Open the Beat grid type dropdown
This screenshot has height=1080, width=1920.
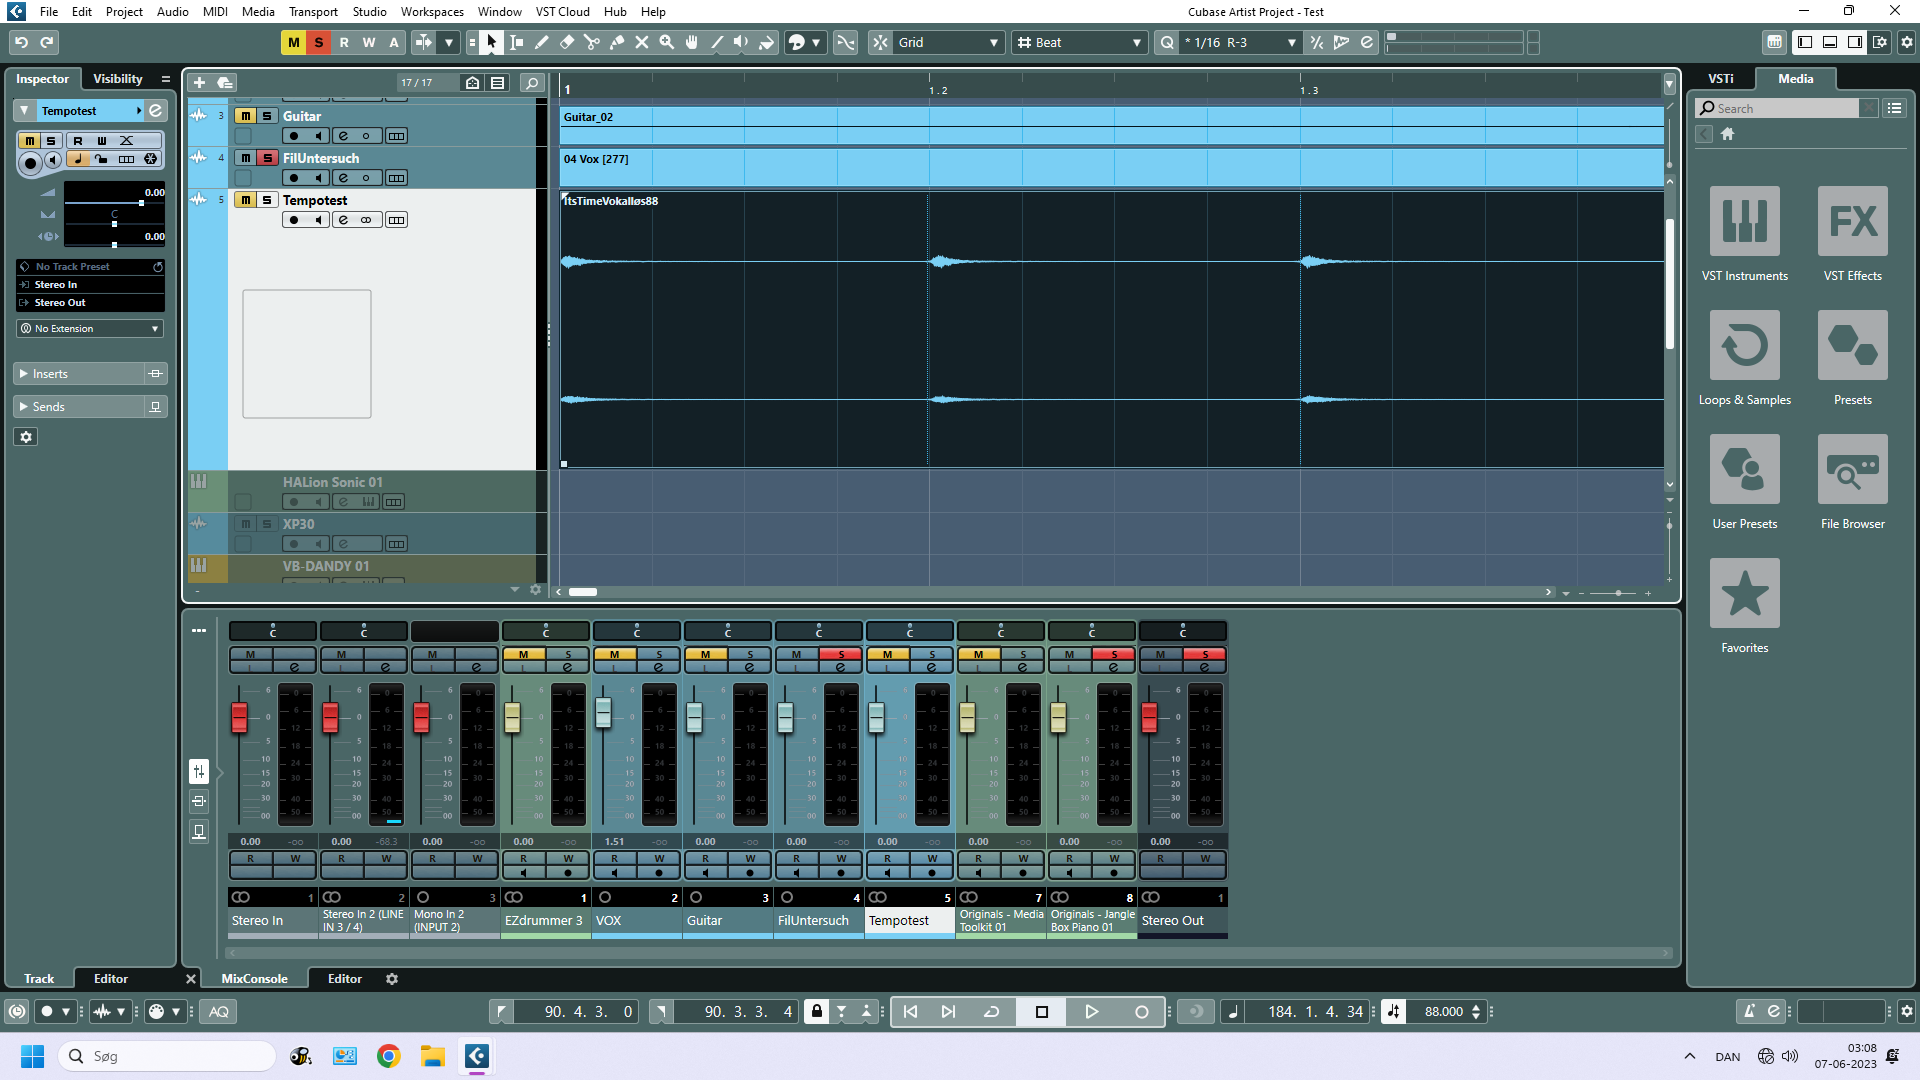1078,42
